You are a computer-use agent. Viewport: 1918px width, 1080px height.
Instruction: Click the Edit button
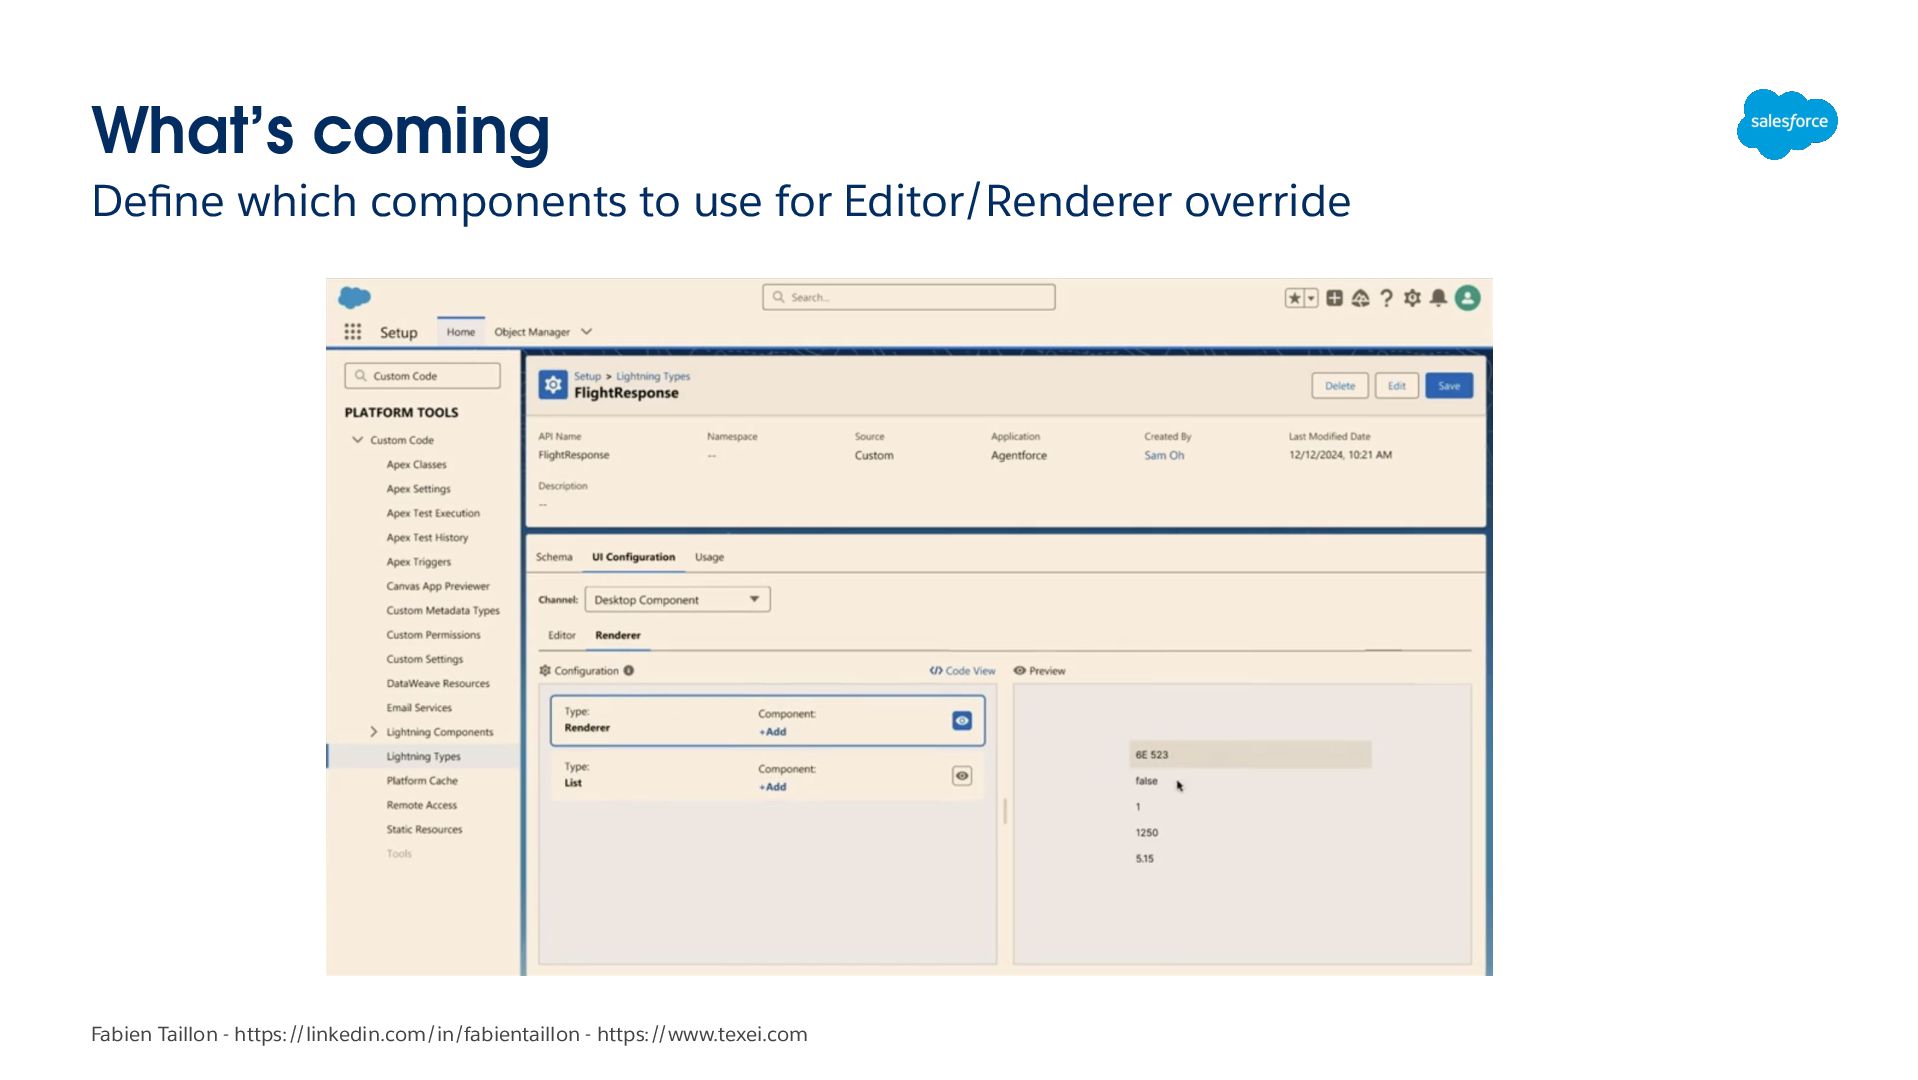click(x=1397, y=386)
